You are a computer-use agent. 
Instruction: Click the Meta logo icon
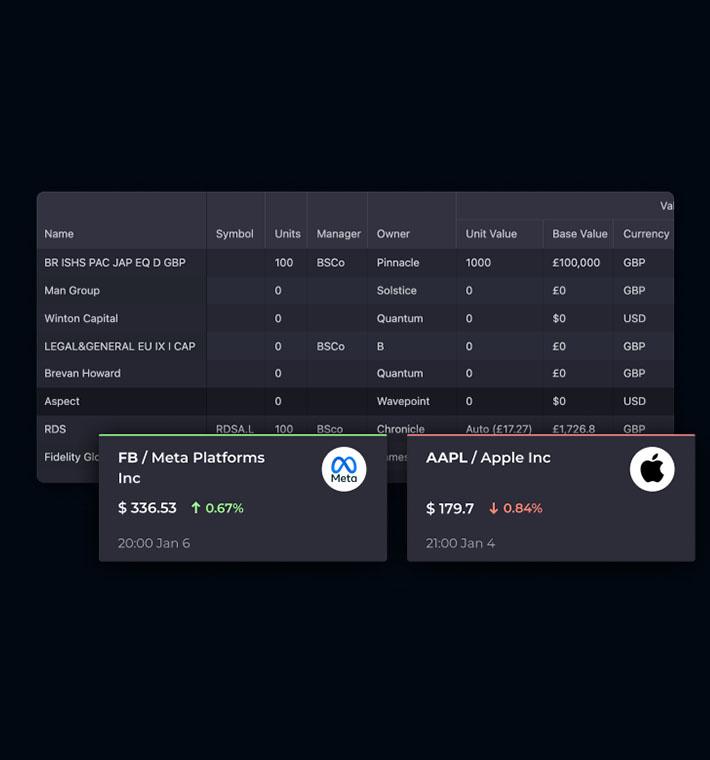344,470
